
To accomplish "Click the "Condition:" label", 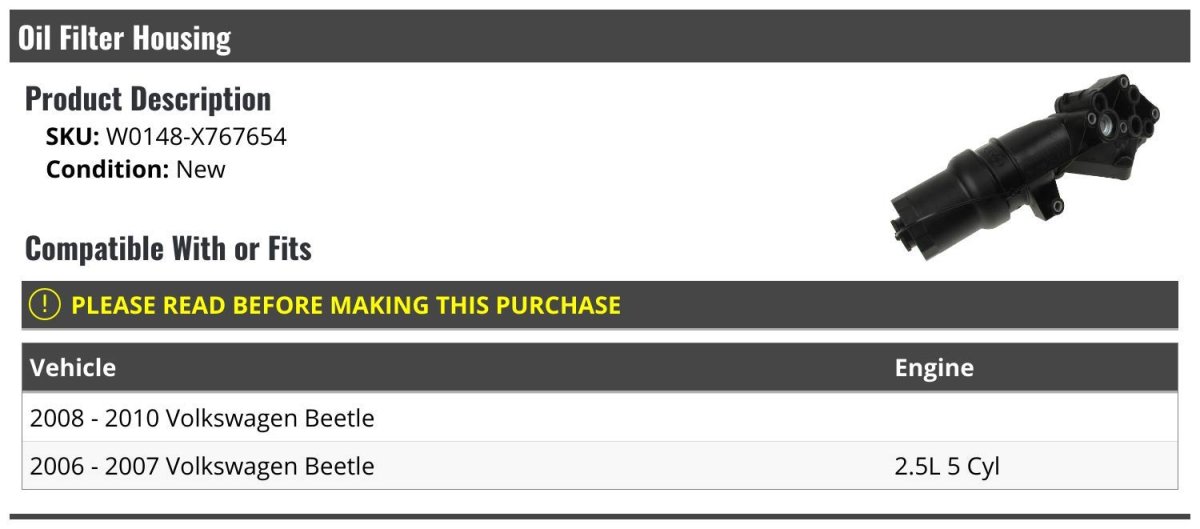I will [x=108, y=169].
